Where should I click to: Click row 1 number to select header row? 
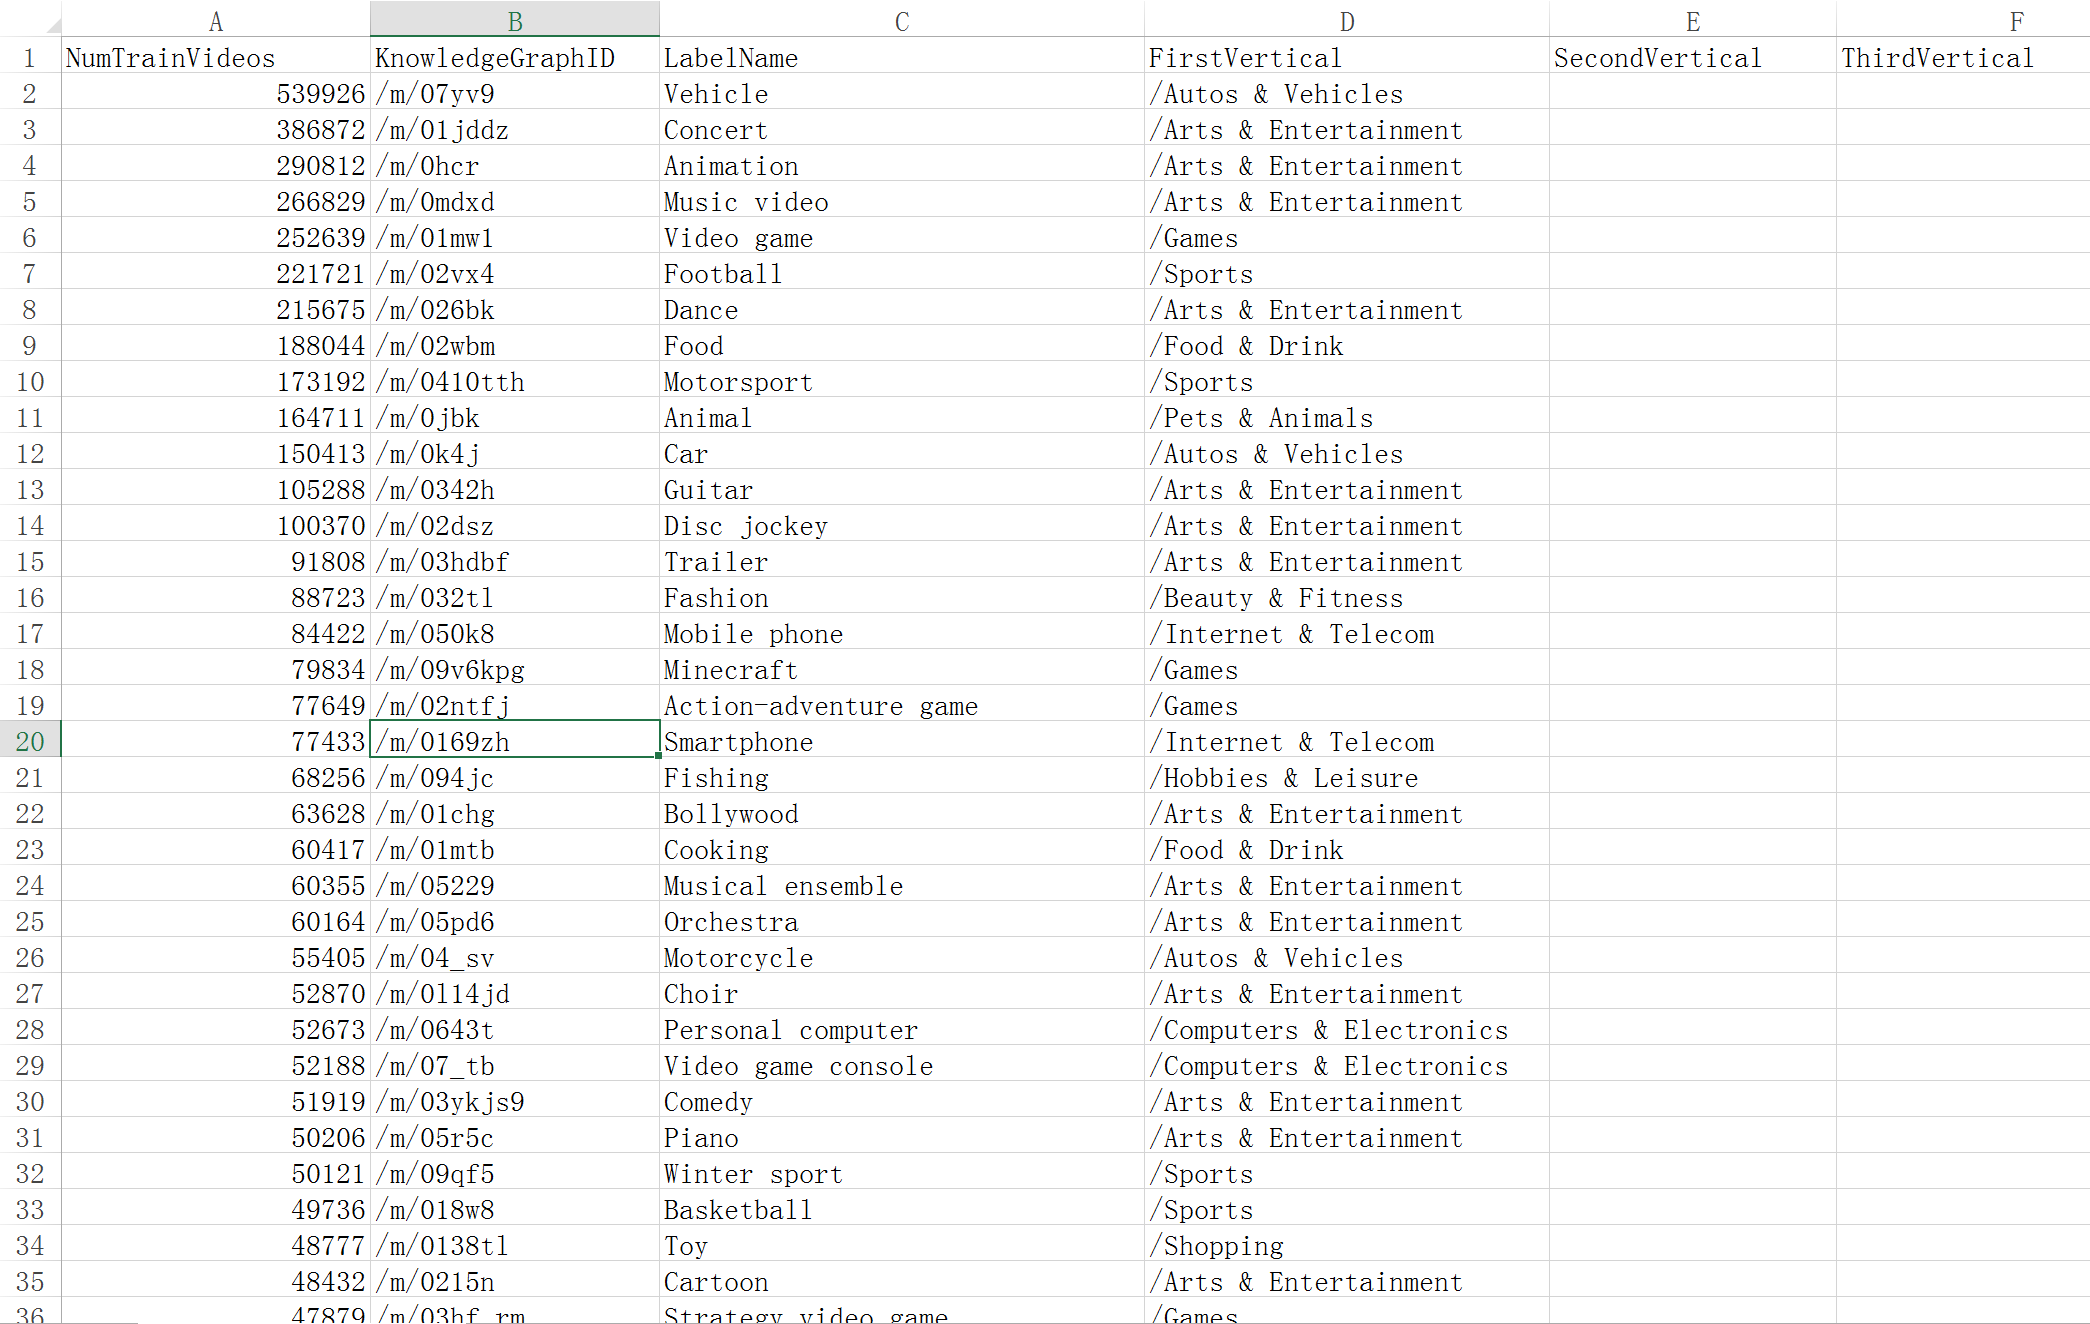point(27,56)
